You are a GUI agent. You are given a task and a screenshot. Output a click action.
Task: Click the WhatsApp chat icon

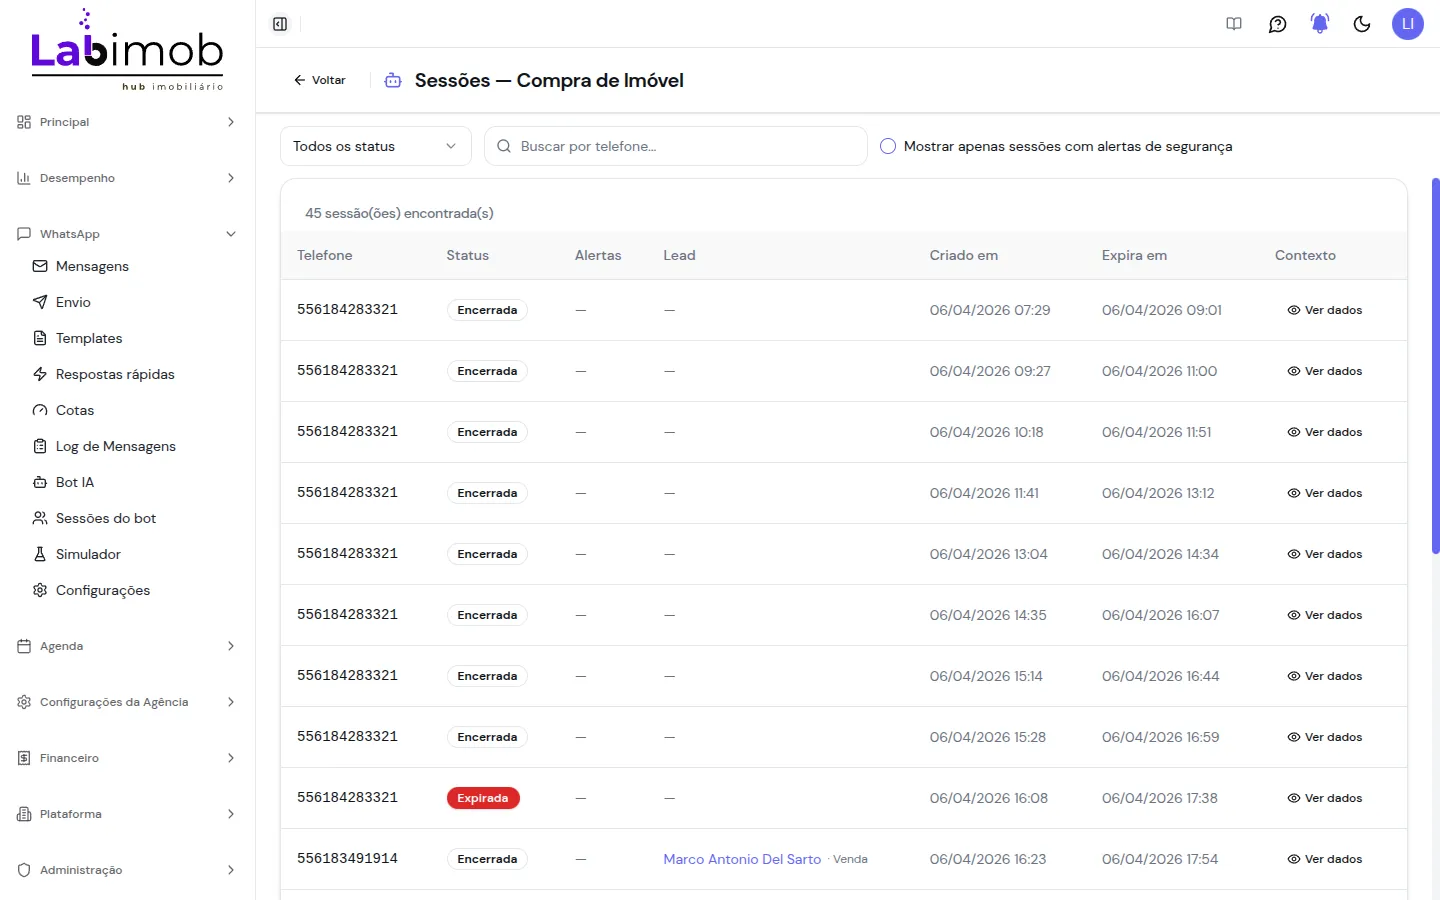click(x=24, y=234)
